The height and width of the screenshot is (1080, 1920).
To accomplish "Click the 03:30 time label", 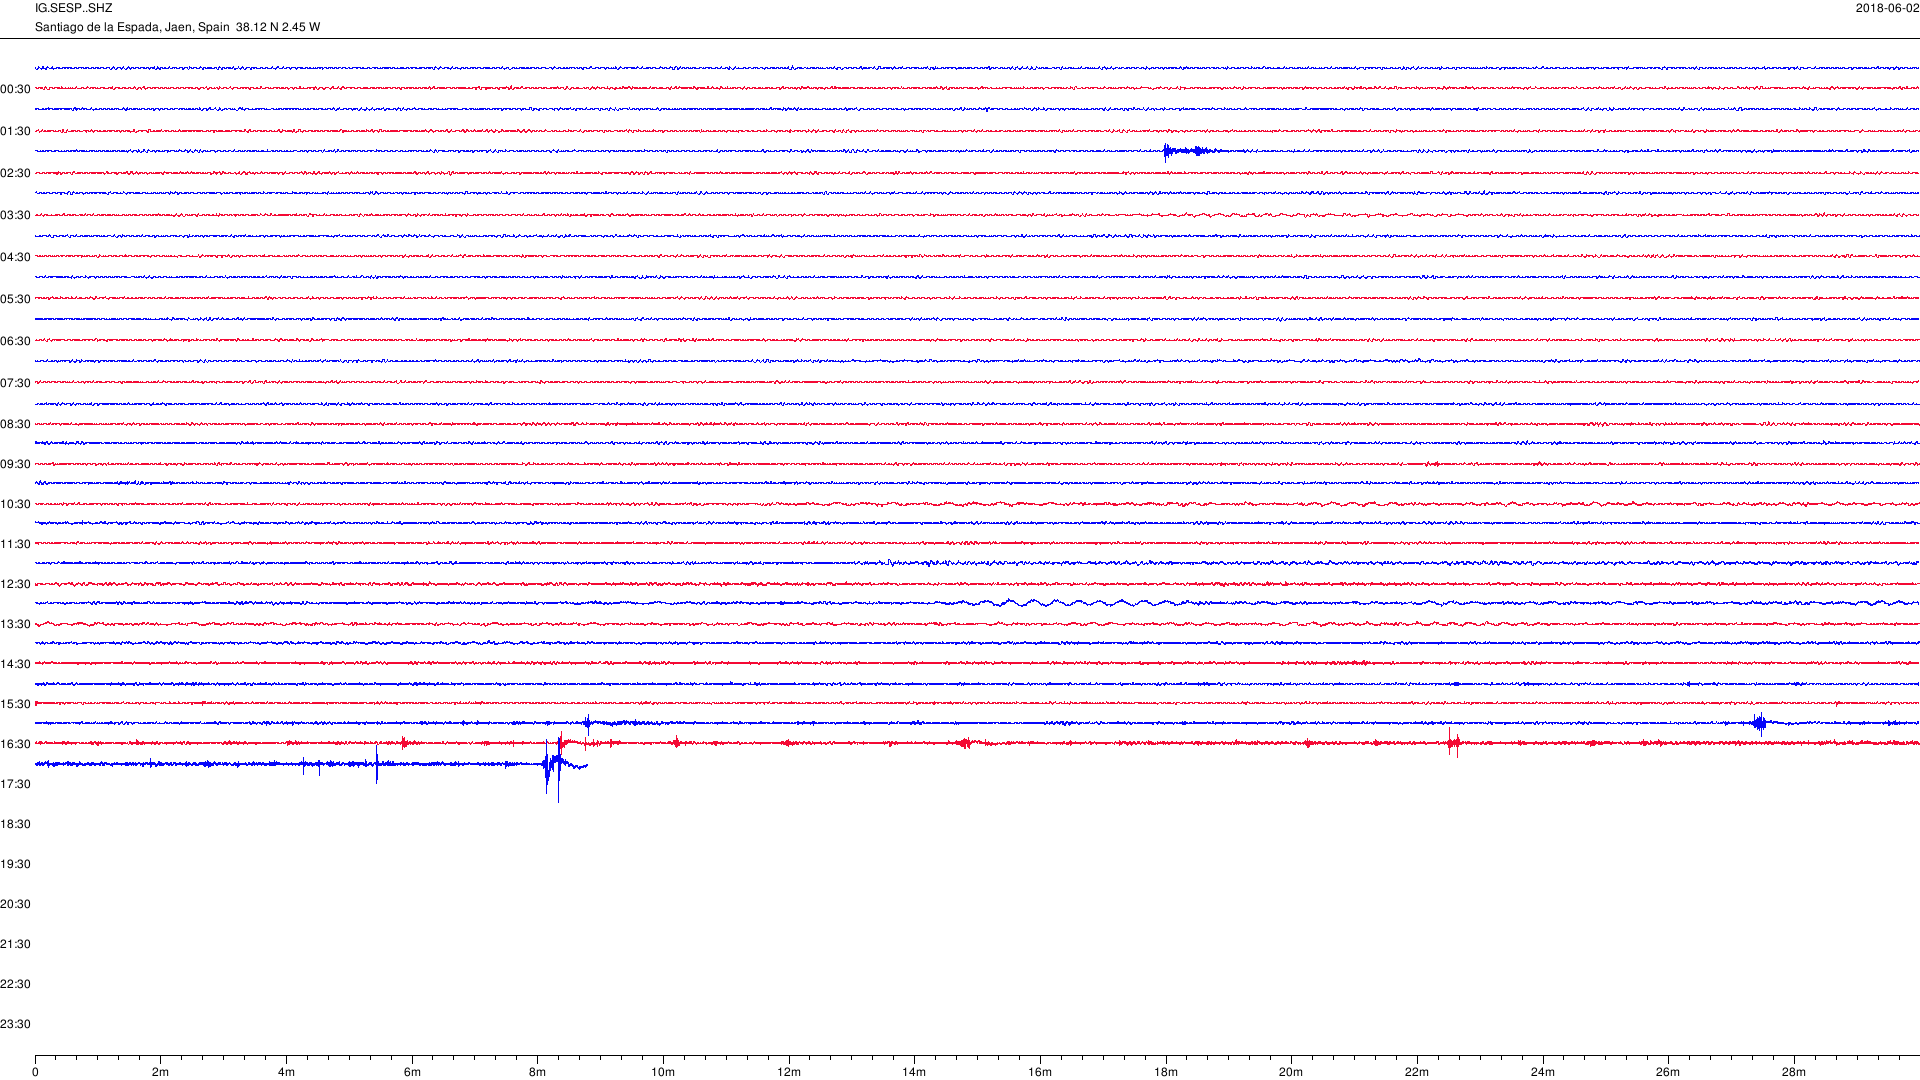I will pyautogui.click(x=15, y=215).
